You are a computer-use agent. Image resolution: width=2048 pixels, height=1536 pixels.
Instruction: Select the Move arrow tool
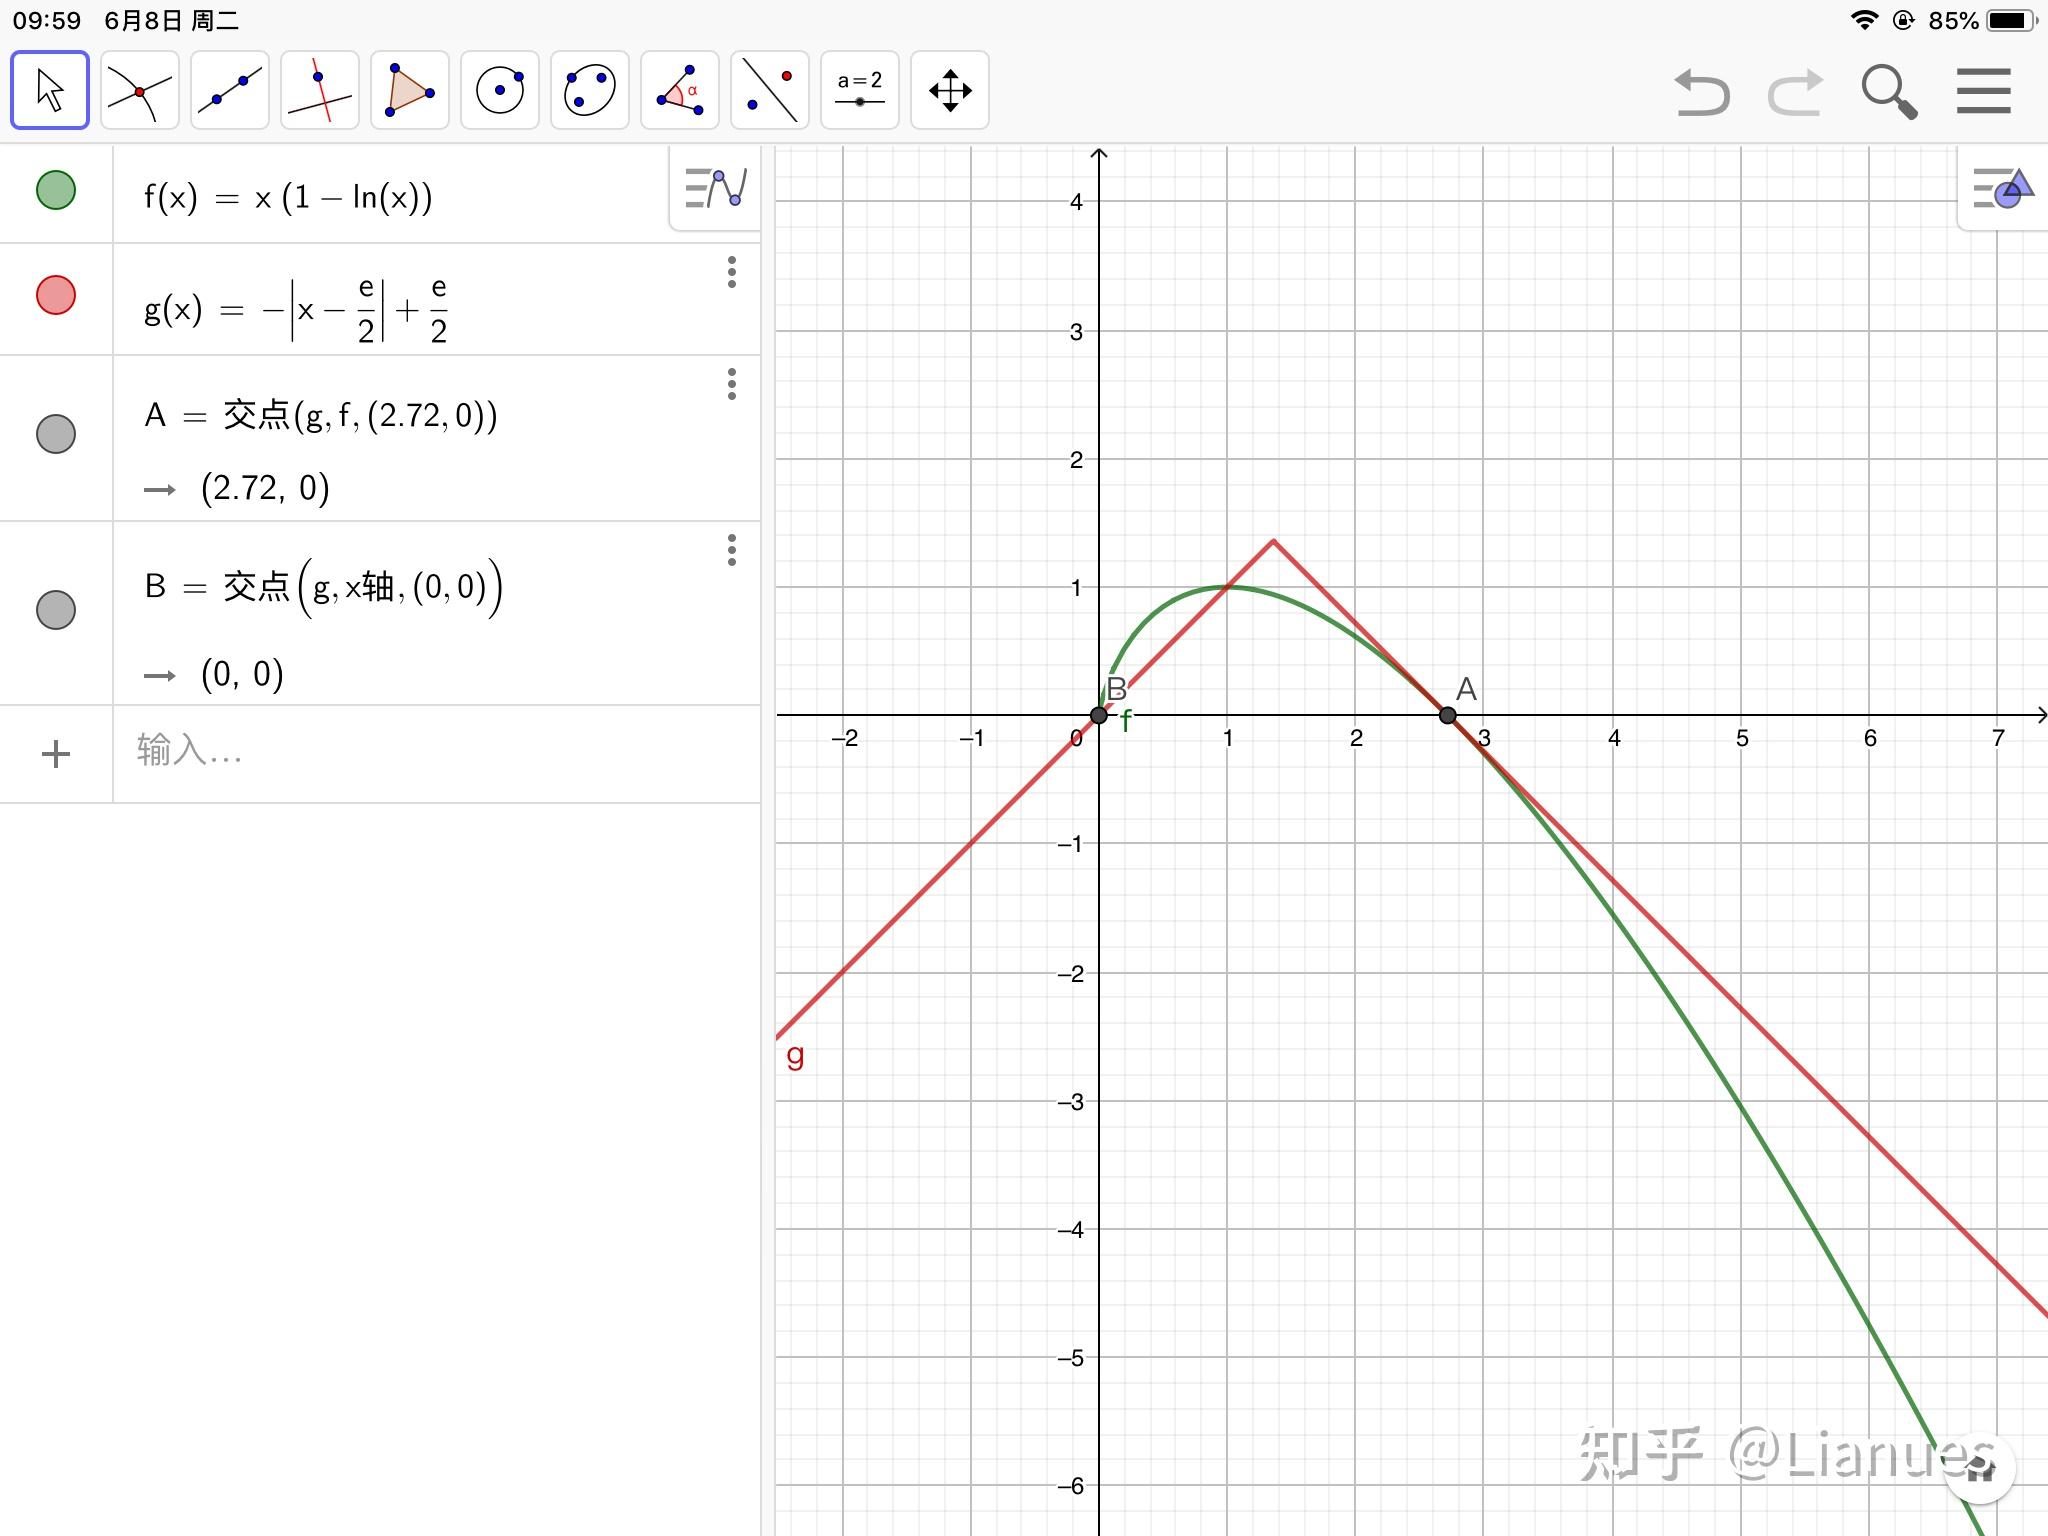(50, 90)
